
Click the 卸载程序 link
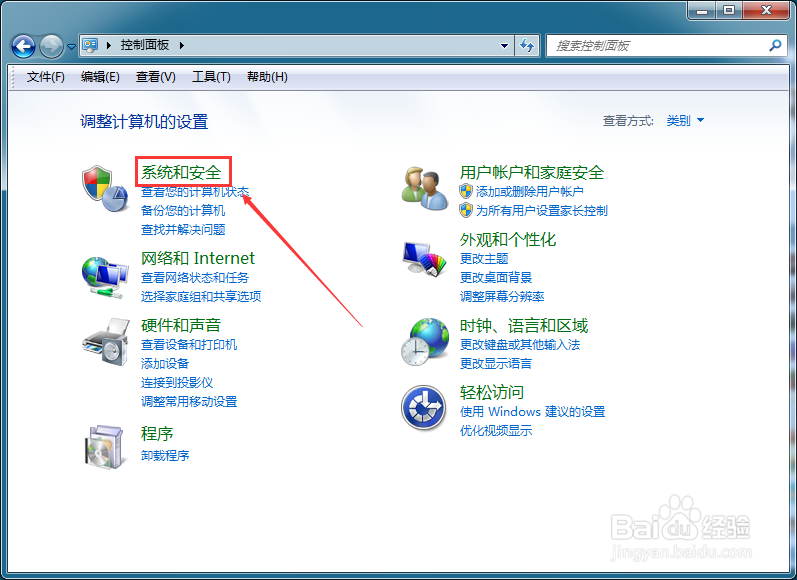165,455
